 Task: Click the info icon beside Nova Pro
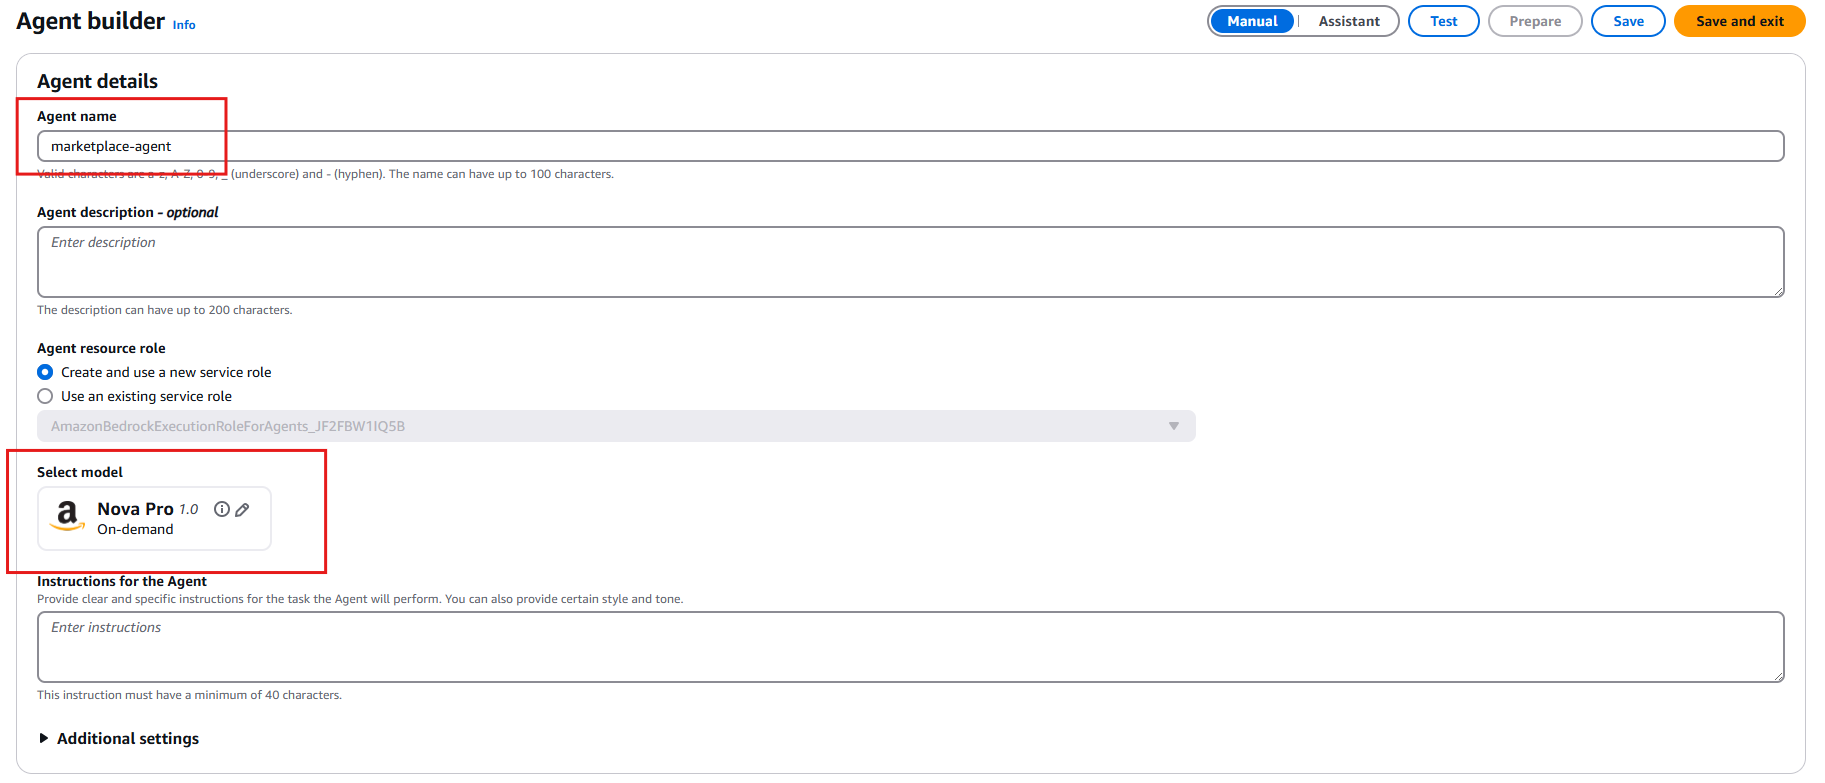pyautogui.click(x=222, y=509)
